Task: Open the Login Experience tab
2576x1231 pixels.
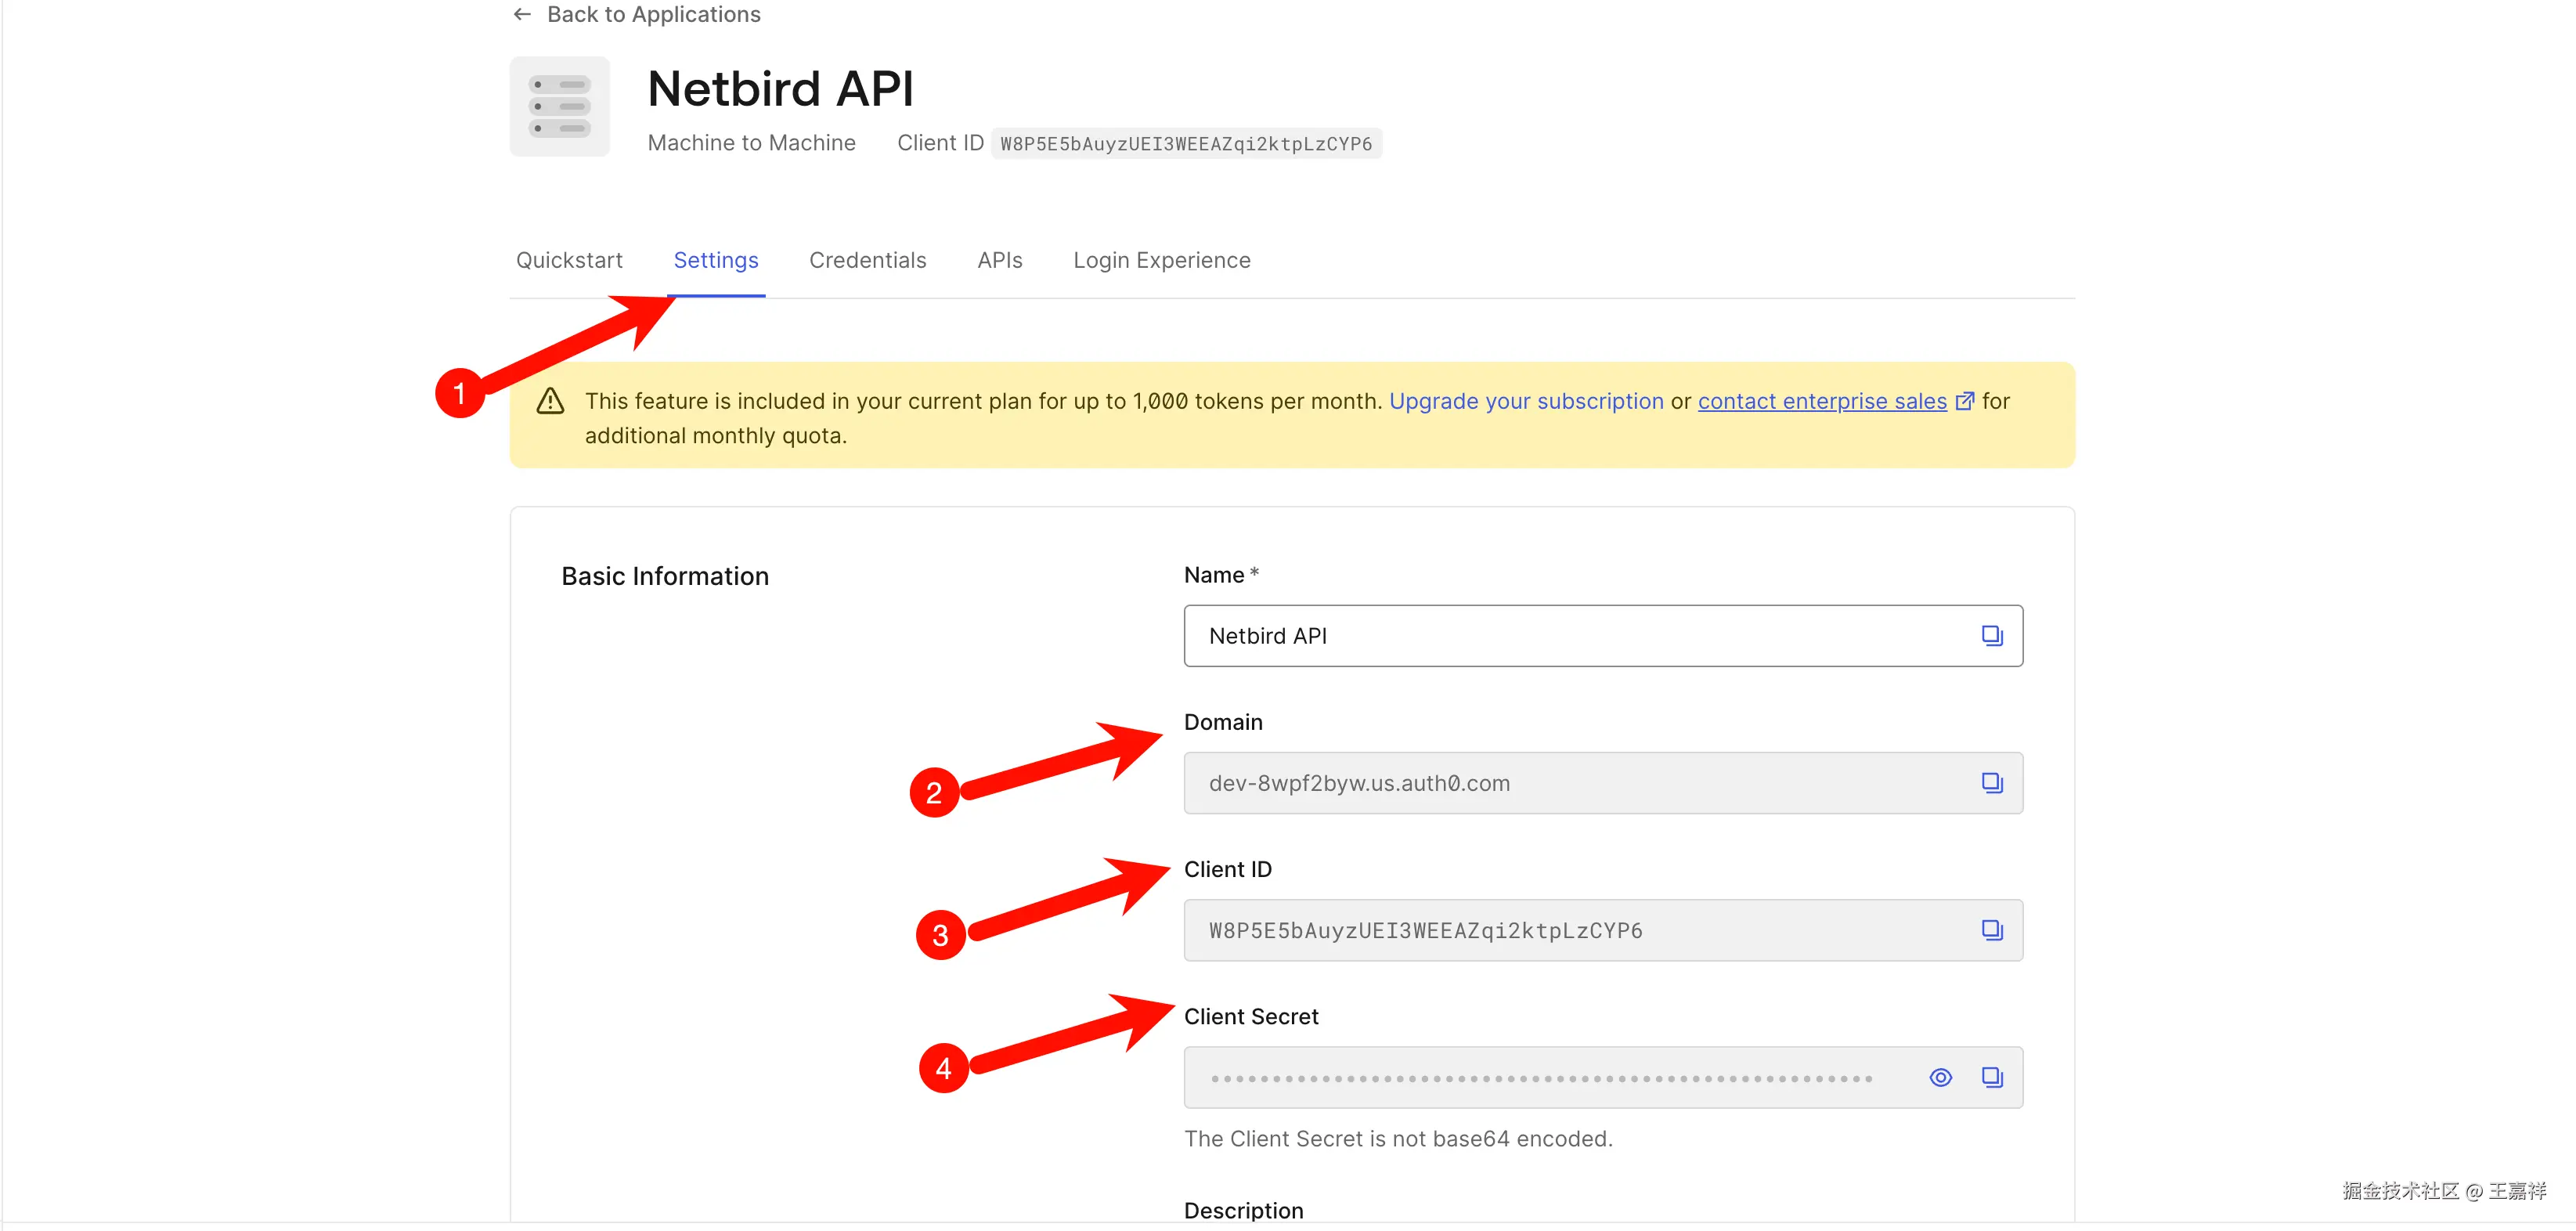Action: click(1161, 260)
